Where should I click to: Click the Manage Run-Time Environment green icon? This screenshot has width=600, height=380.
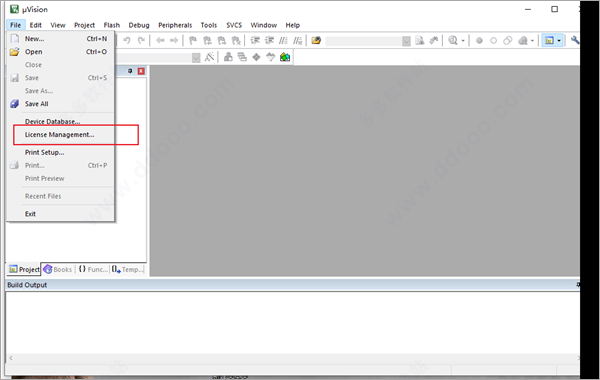pos(285,57)
